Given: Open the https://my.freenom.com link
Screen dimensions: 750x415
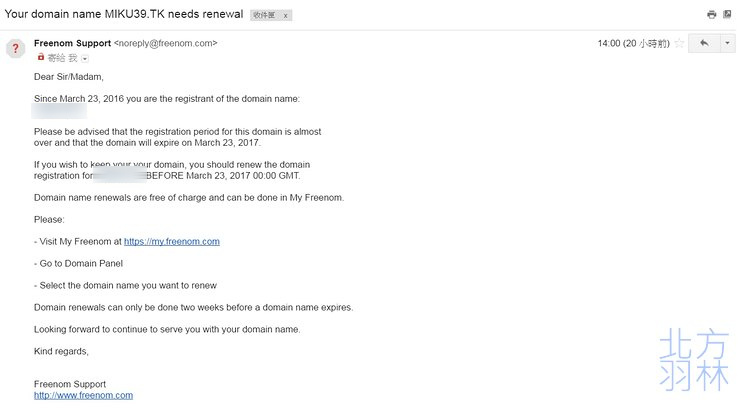Looking at the screenshot, I should [172, 241].
